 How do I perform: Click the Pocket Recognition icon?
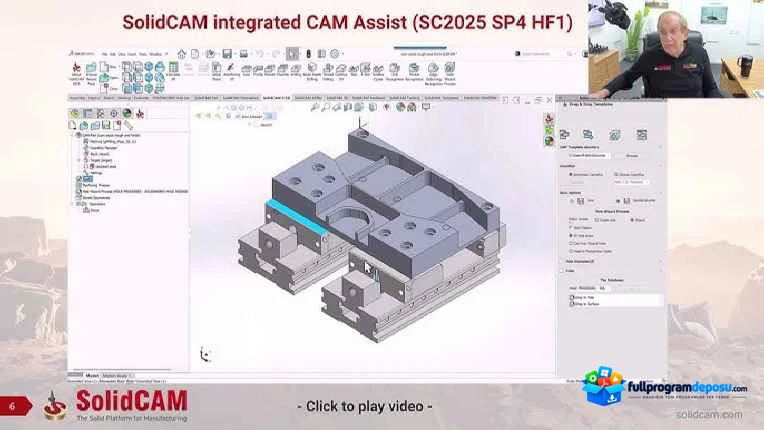point(414,68)
